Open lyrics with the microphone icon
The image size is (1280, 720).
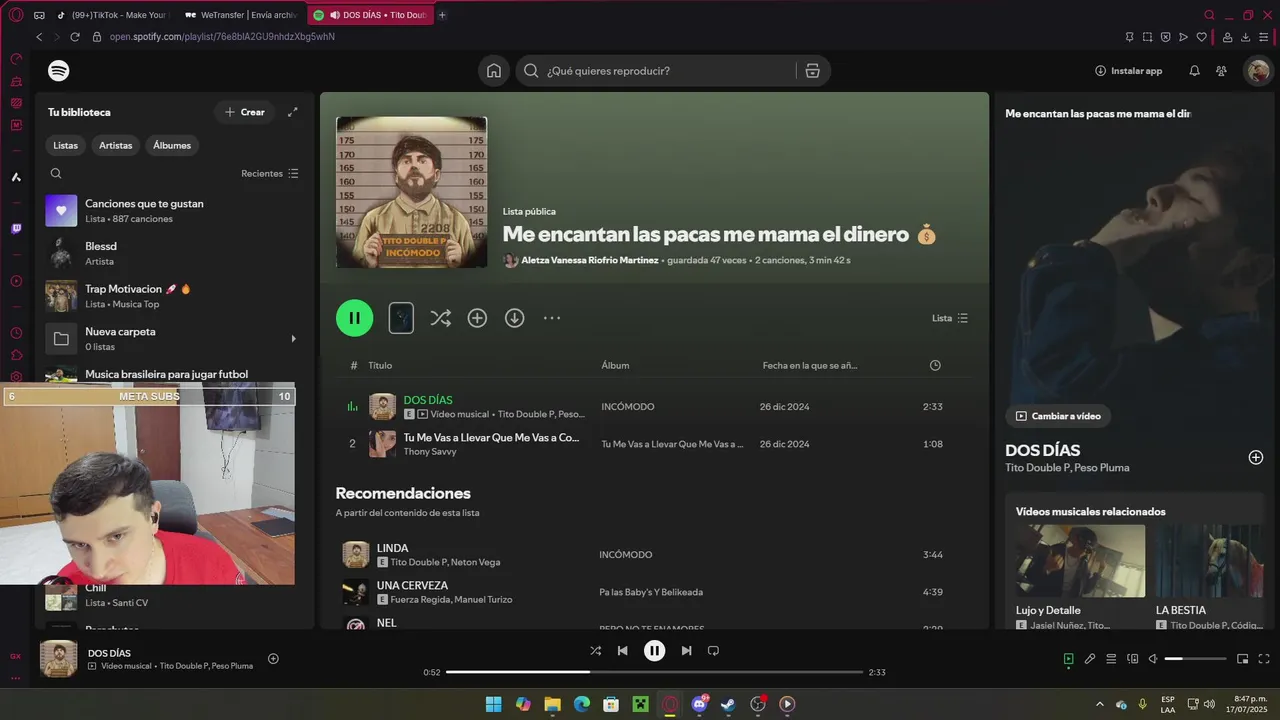(1090, 659)
